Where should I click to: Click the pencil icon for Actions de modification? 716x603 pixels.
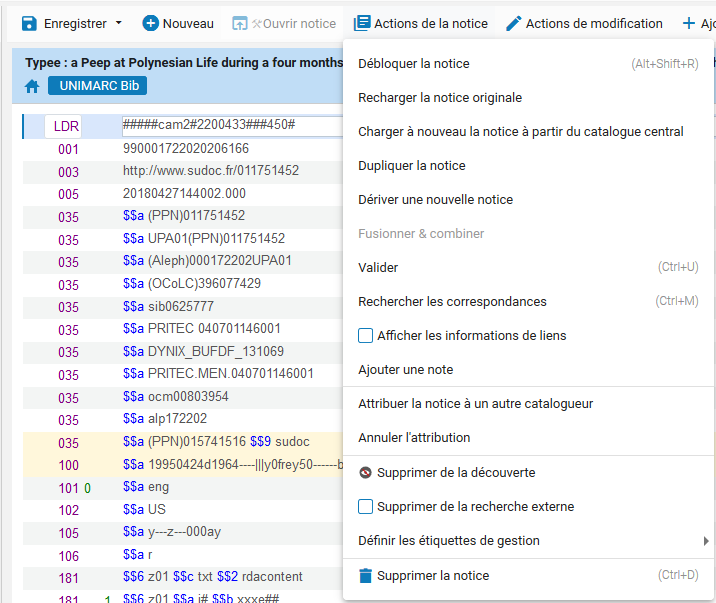pyautogui.click(x=514, y=23)
